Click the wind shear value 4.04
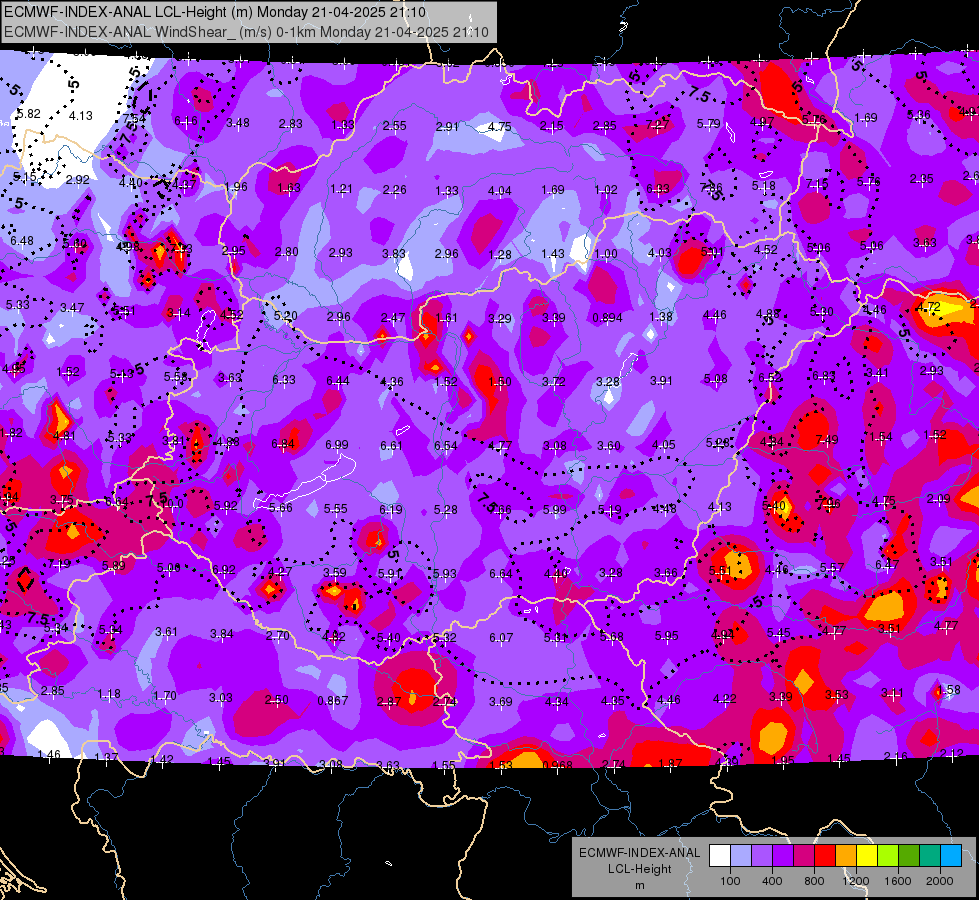This screenshot has width=979, height=900. pos(499,190)
